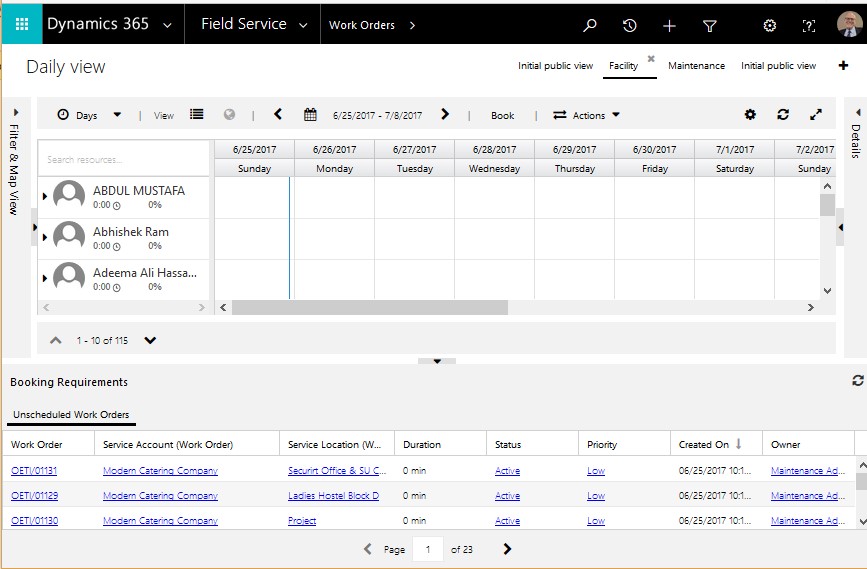Open work order OETI/01130

pyautogui.click(x=34, y=520)
